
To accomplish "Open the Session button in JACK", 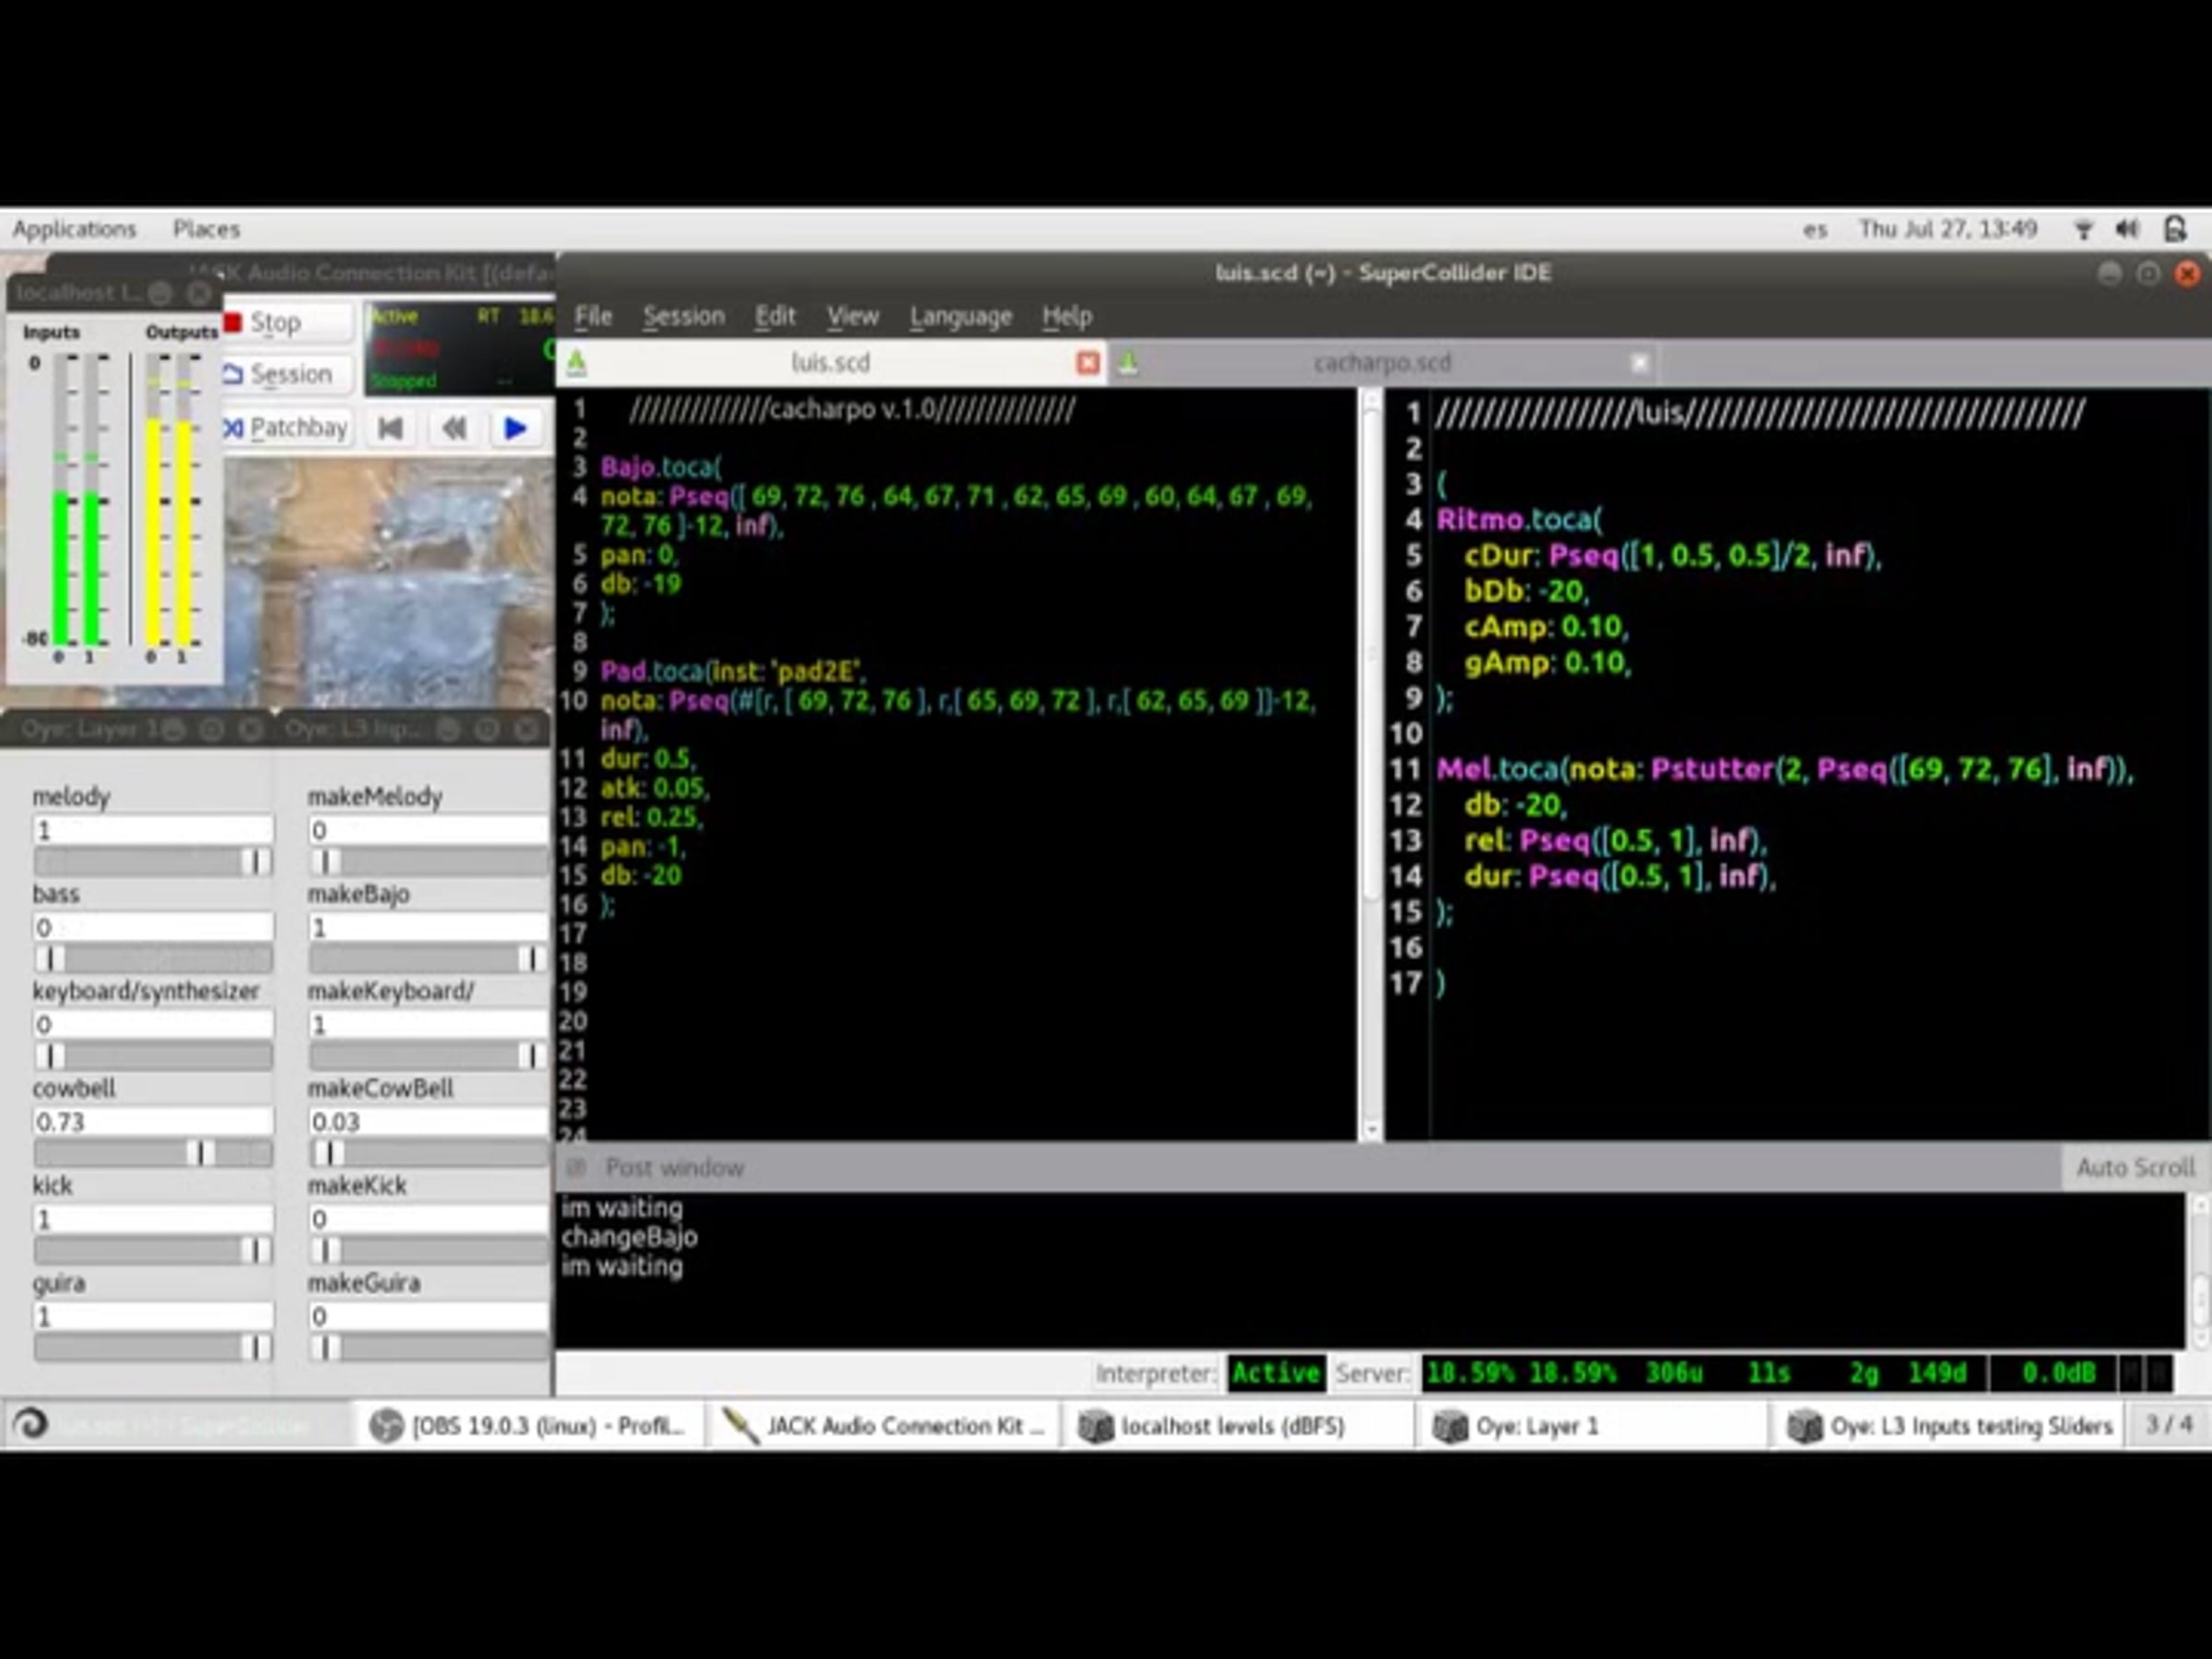I will point(288,374).
